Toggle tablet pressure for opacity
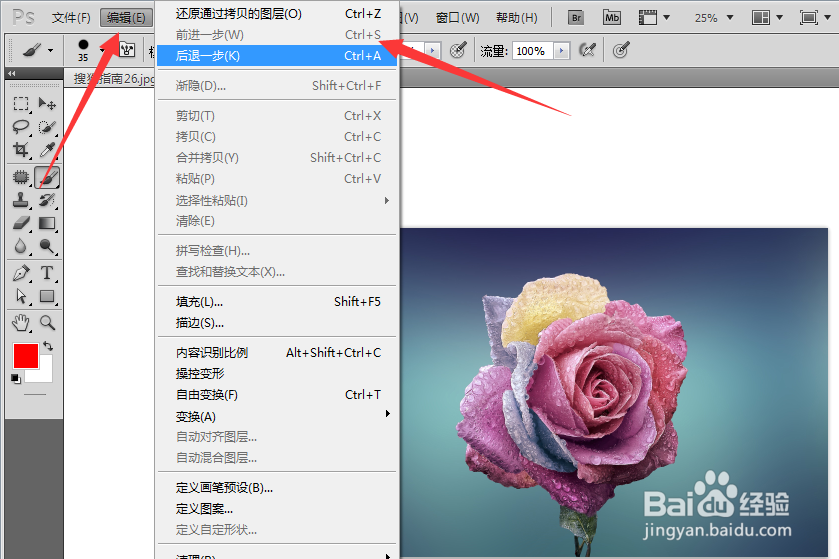The height and width of the screenshot is (559, 839). [x=458, y=51]
